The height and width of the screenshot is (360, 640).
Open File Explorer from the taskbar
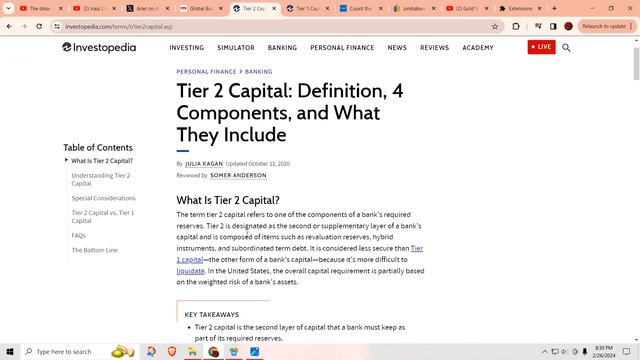192,351
